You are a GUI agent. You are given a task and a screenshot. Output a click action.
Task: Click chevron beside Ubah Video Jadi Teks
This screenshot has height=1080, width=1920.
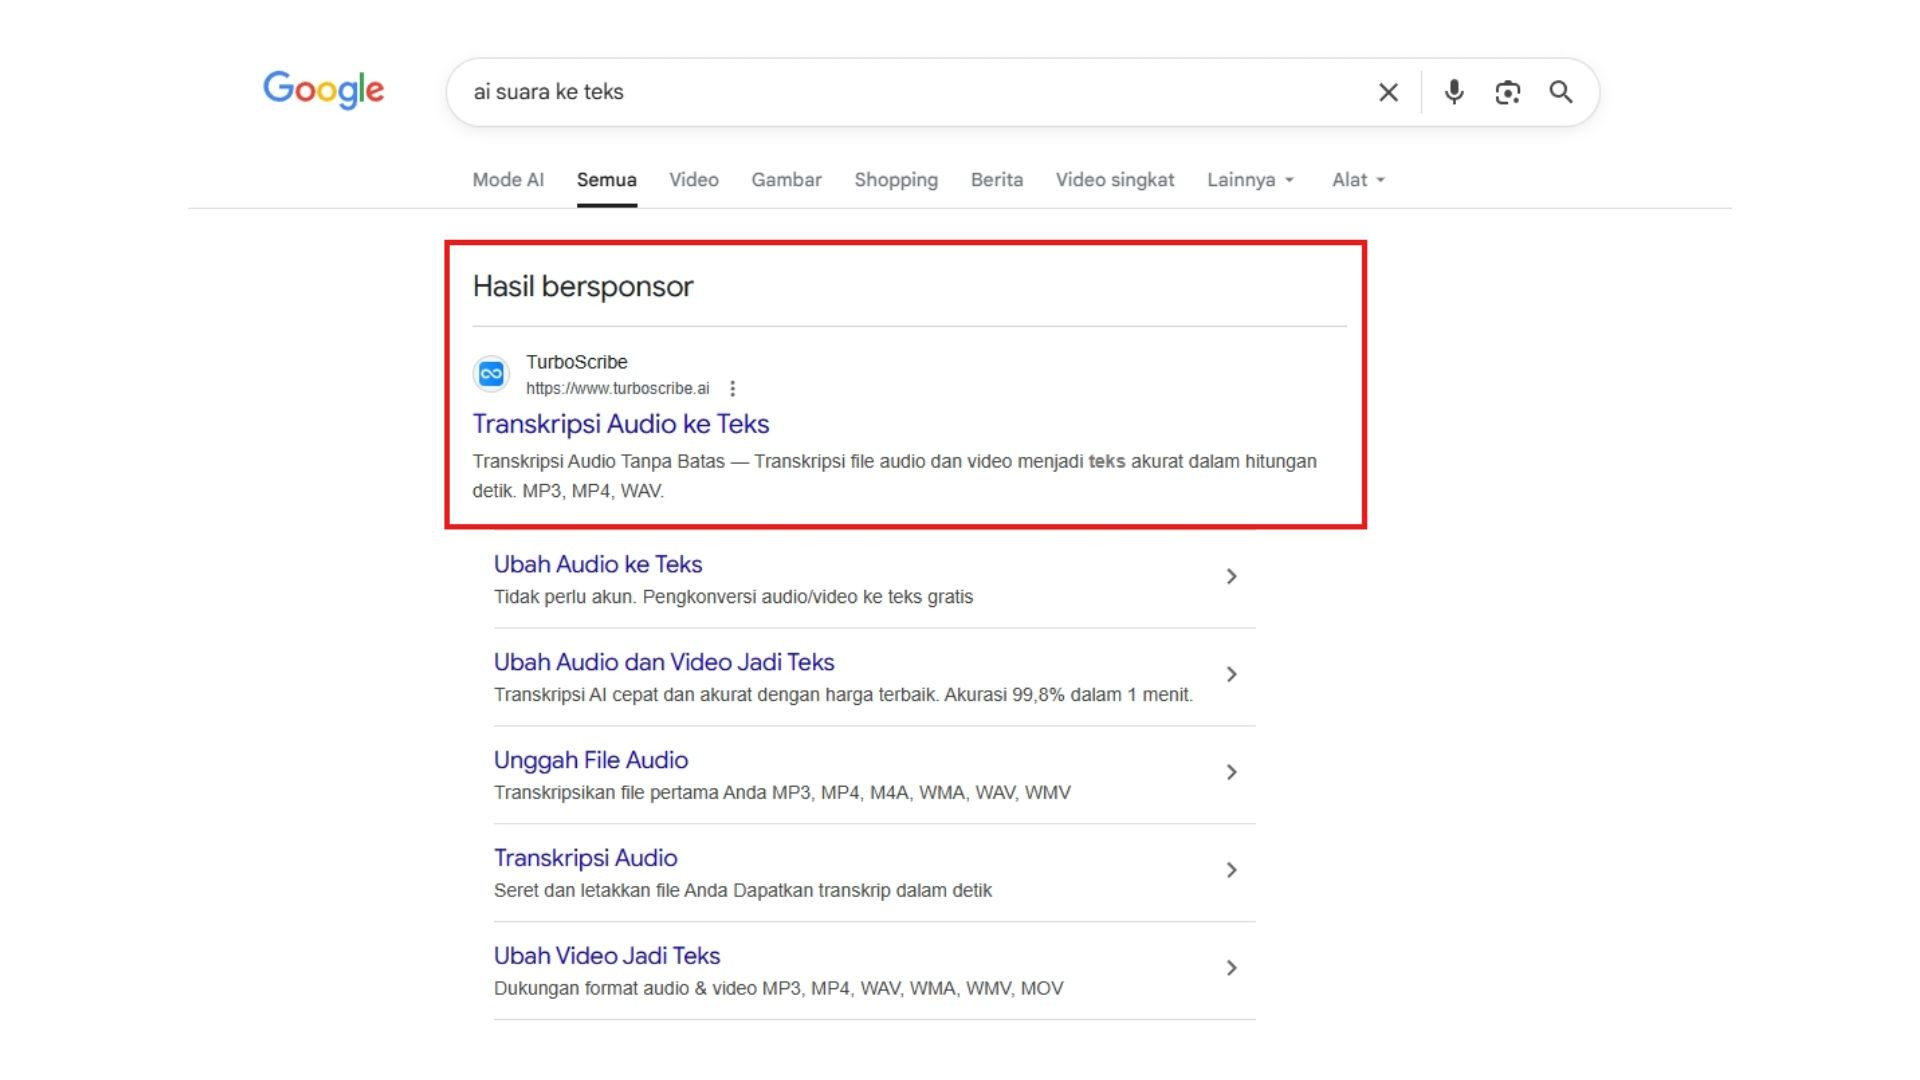1231,969
